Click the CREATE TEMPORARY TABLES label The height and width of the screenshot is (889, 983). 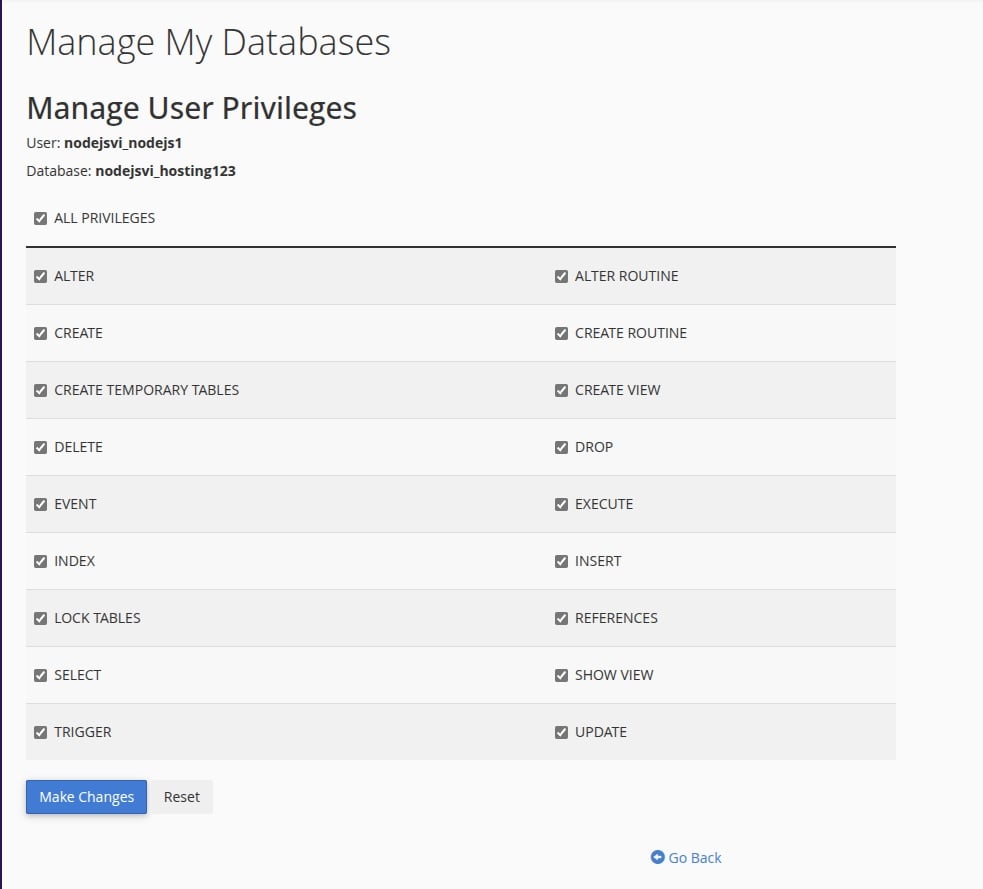pyautogui.click(x=147, y=390)
